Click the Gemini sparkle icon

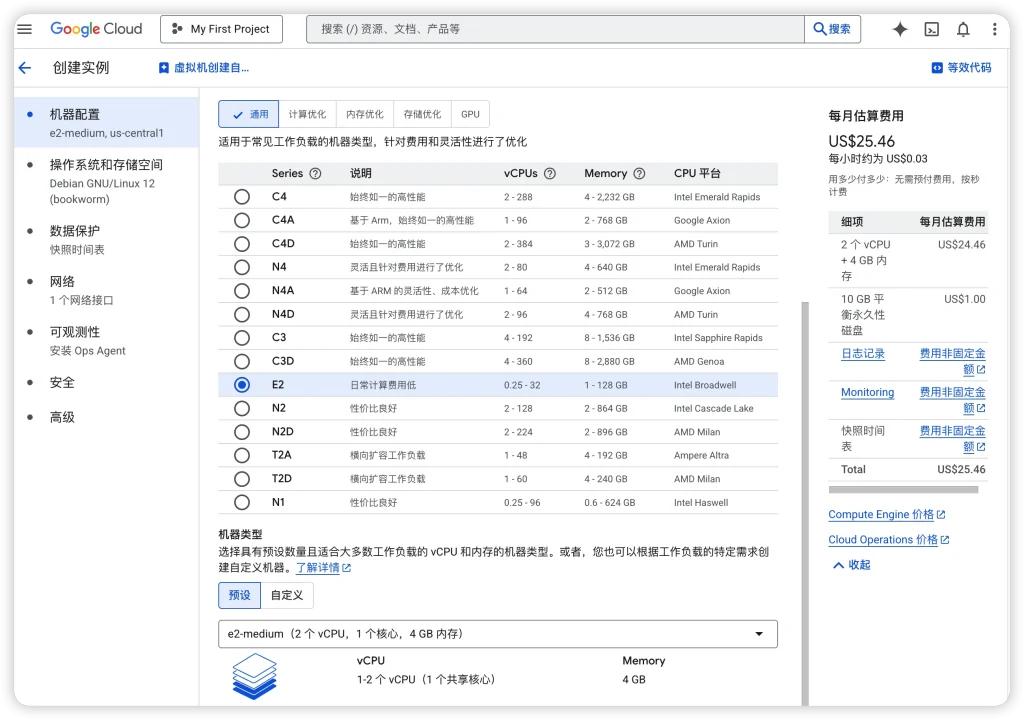(x=899, y=29)
